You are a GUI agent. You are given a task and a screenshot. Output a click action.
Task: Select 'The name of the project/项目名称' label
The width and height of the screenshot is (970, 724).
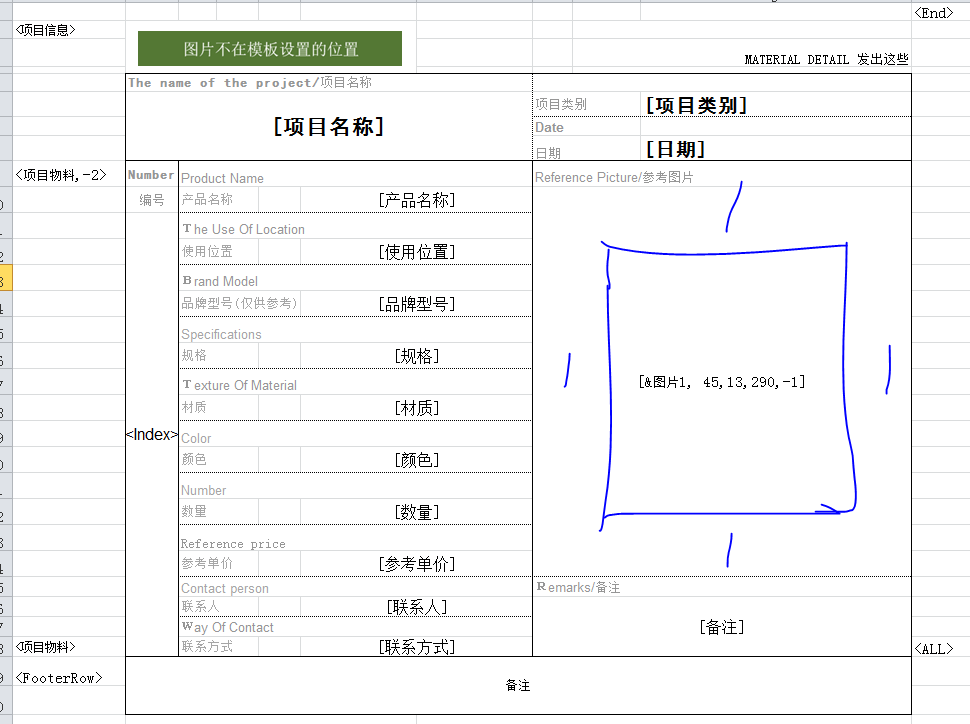250,82
